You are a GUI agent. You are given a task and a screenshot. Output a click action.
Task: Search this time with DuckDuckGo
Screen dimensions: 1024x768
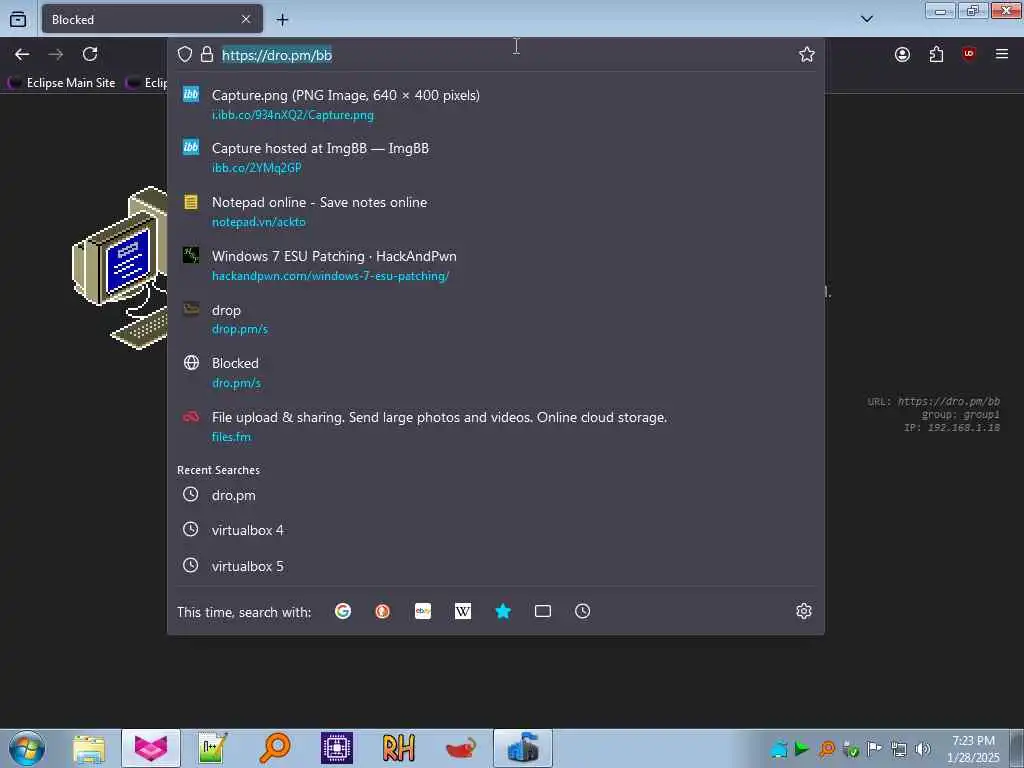pyautogui.click(x=383, y=611)
